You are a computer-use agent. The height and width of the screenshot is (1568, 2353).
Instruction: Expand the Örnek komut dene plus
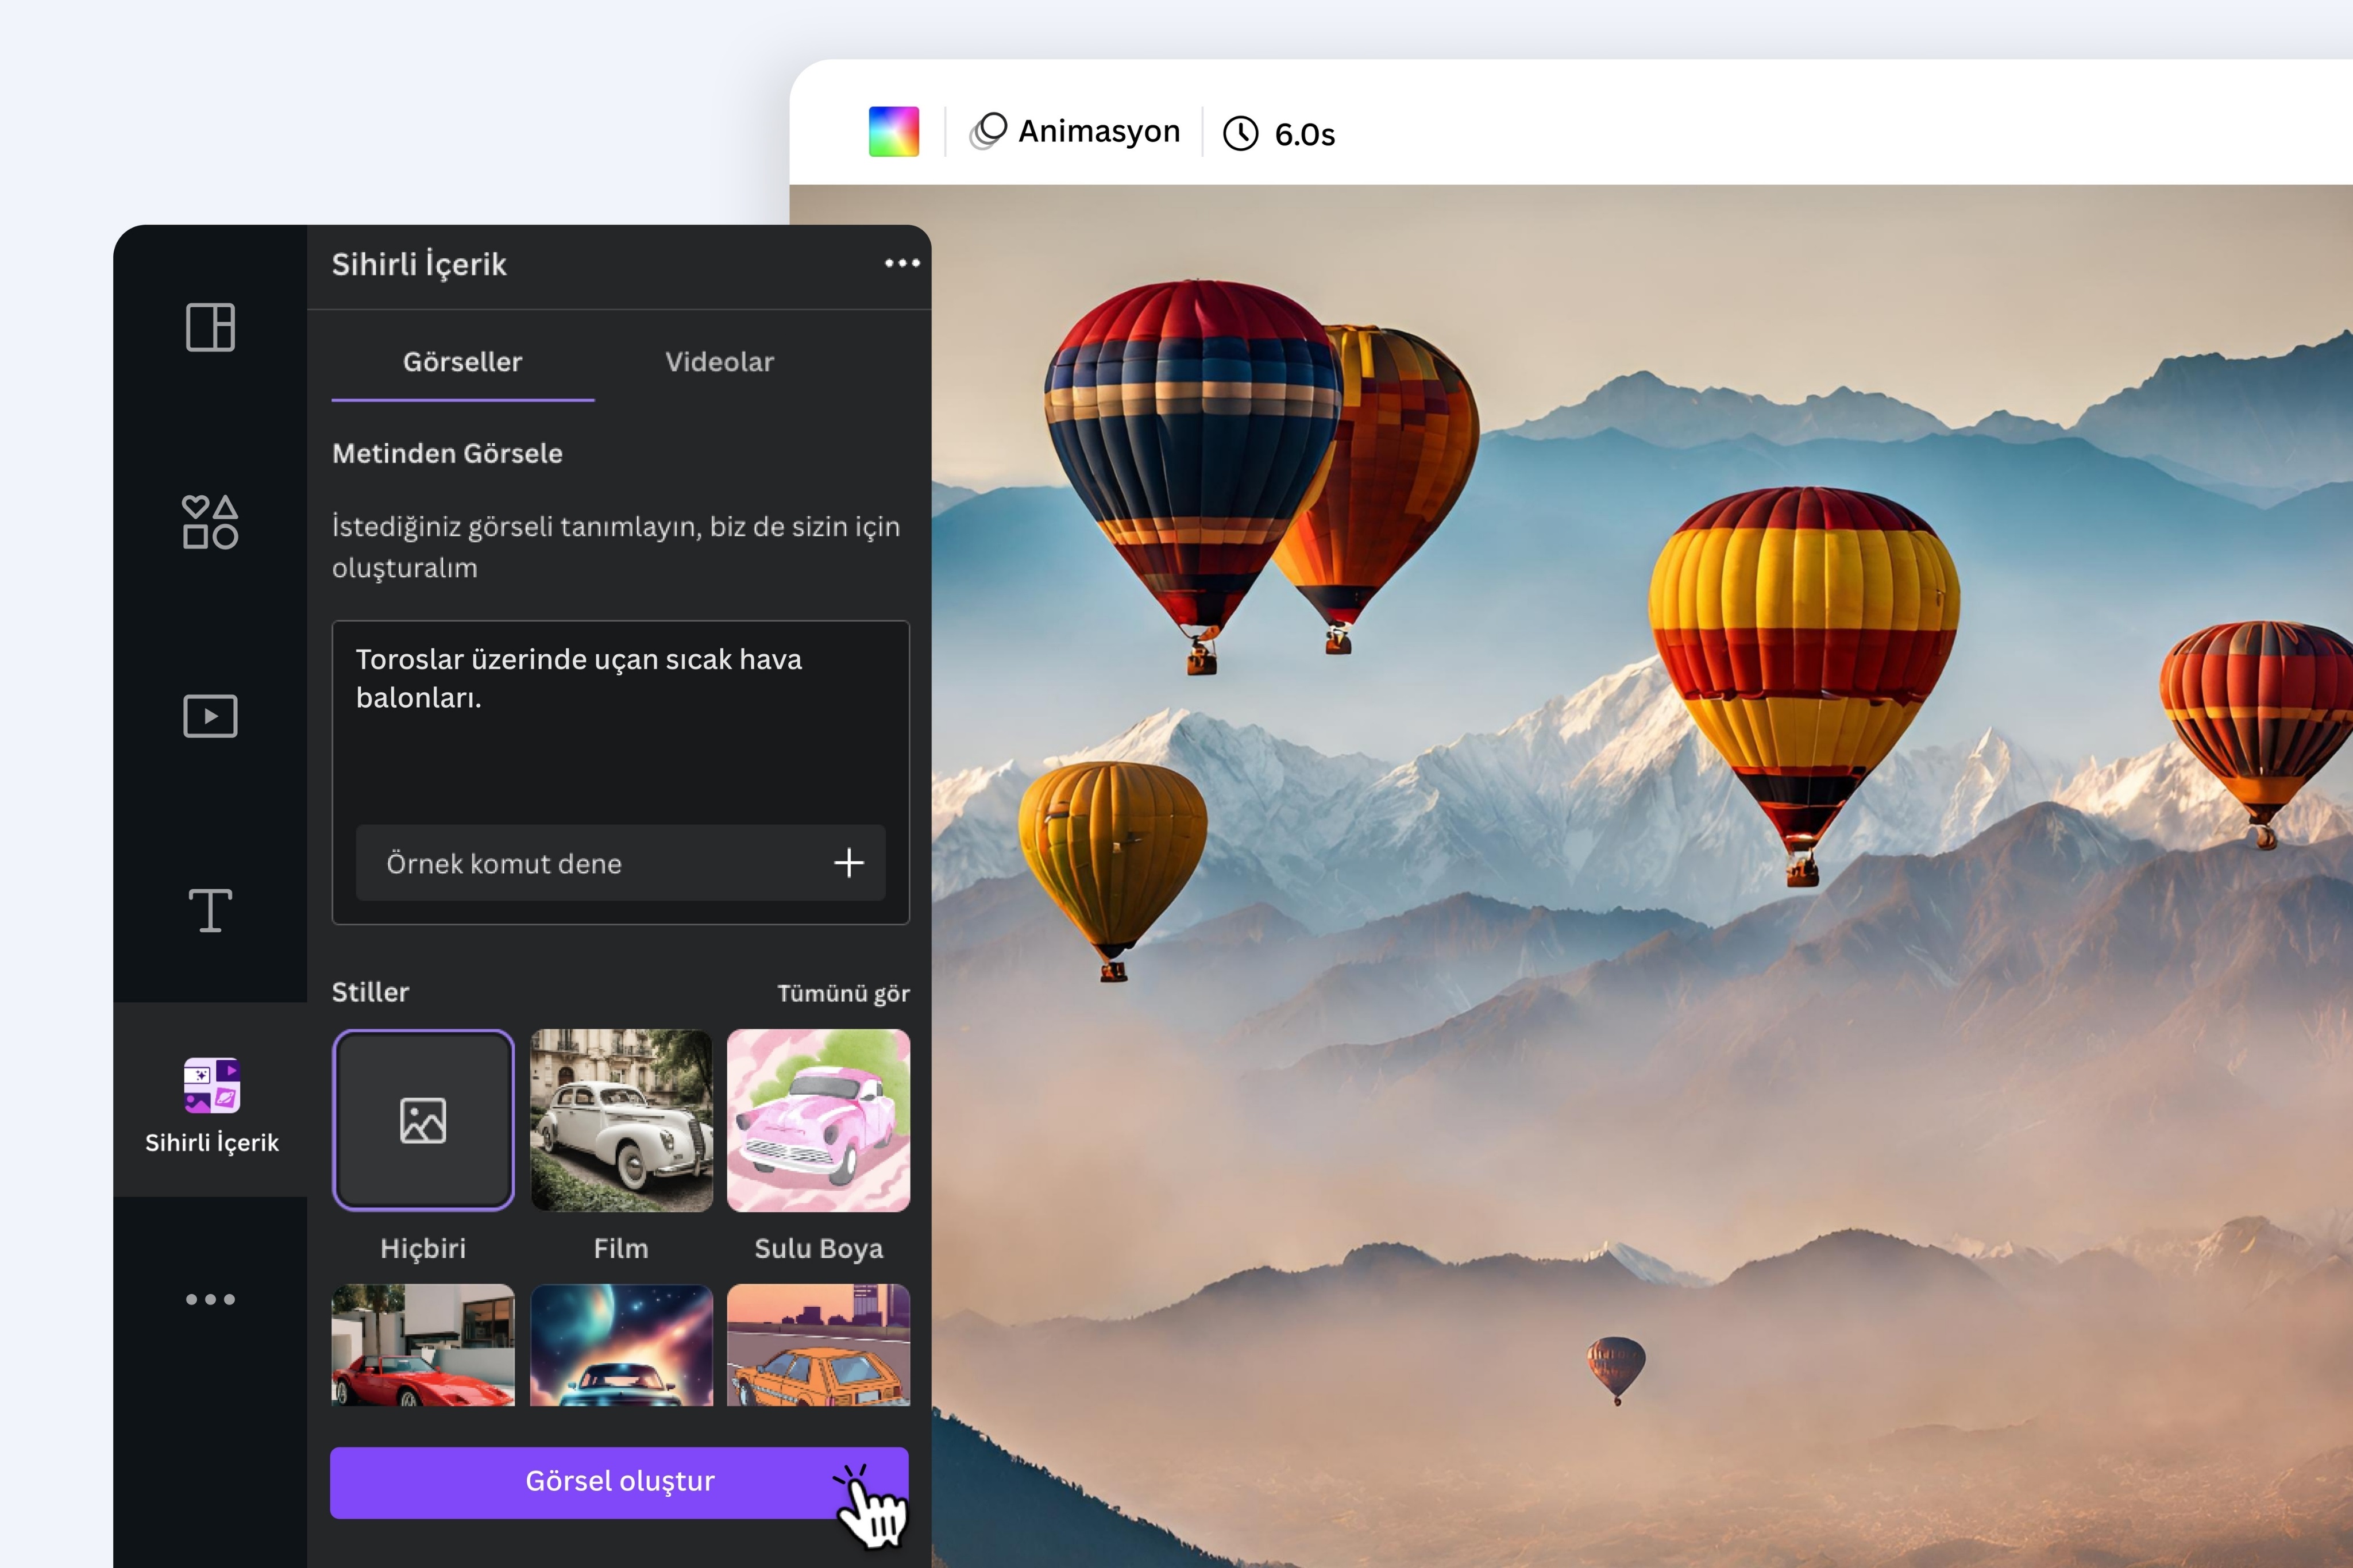[x=849, y=863]
